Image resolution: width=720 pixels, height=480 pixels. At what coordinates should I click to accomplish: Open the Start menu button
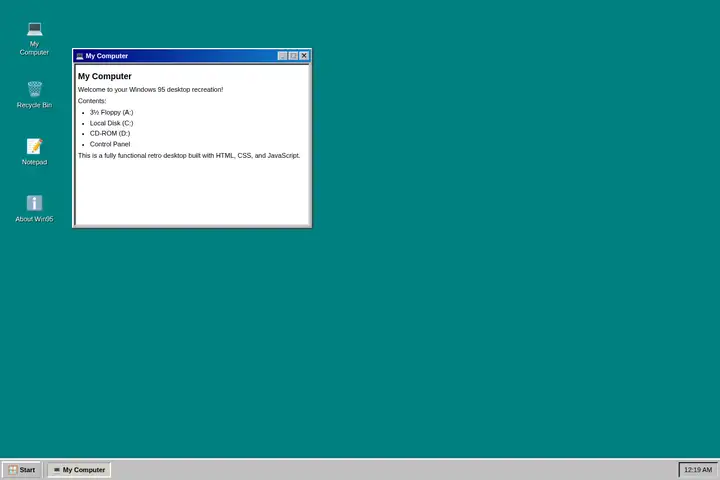coord(22,469)
